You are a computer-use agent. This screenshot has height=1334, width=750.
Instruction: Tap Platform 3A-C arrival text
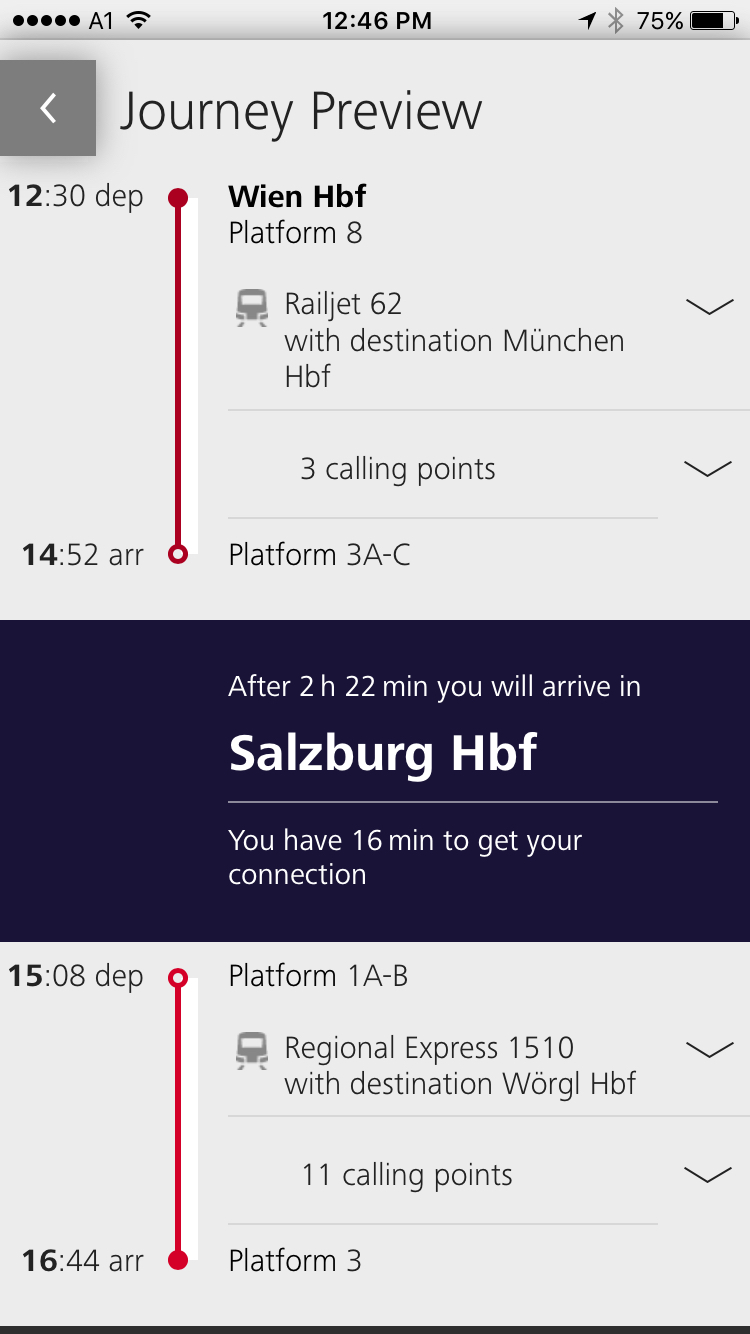tap(319, 554)
